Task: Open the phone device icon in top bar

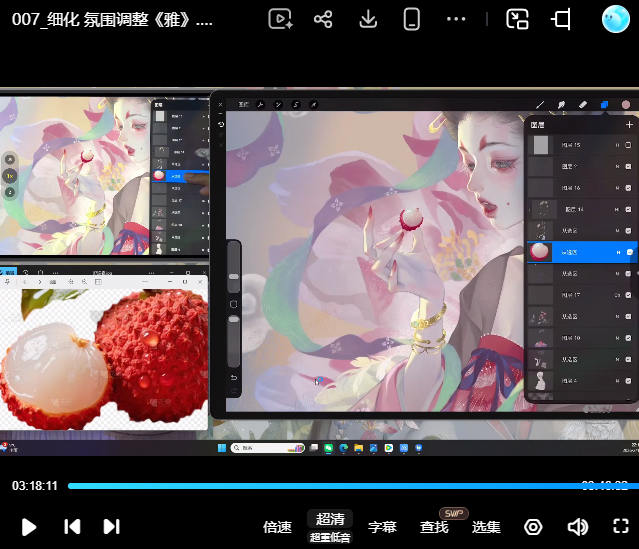Action: pyautogui.click(x=412, y=19)
